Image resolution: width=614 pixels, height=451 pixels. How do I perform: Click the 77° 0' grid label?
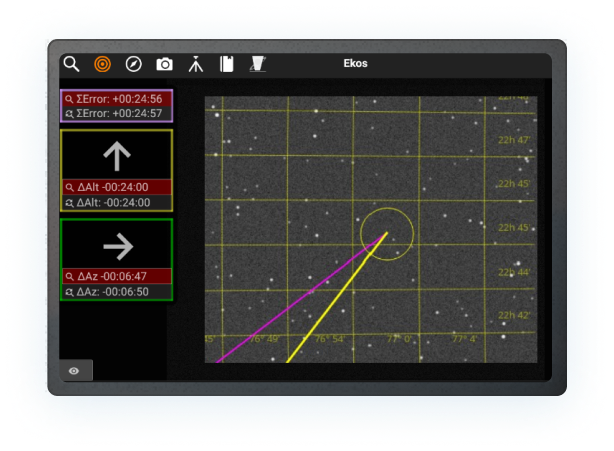point(399,339)
